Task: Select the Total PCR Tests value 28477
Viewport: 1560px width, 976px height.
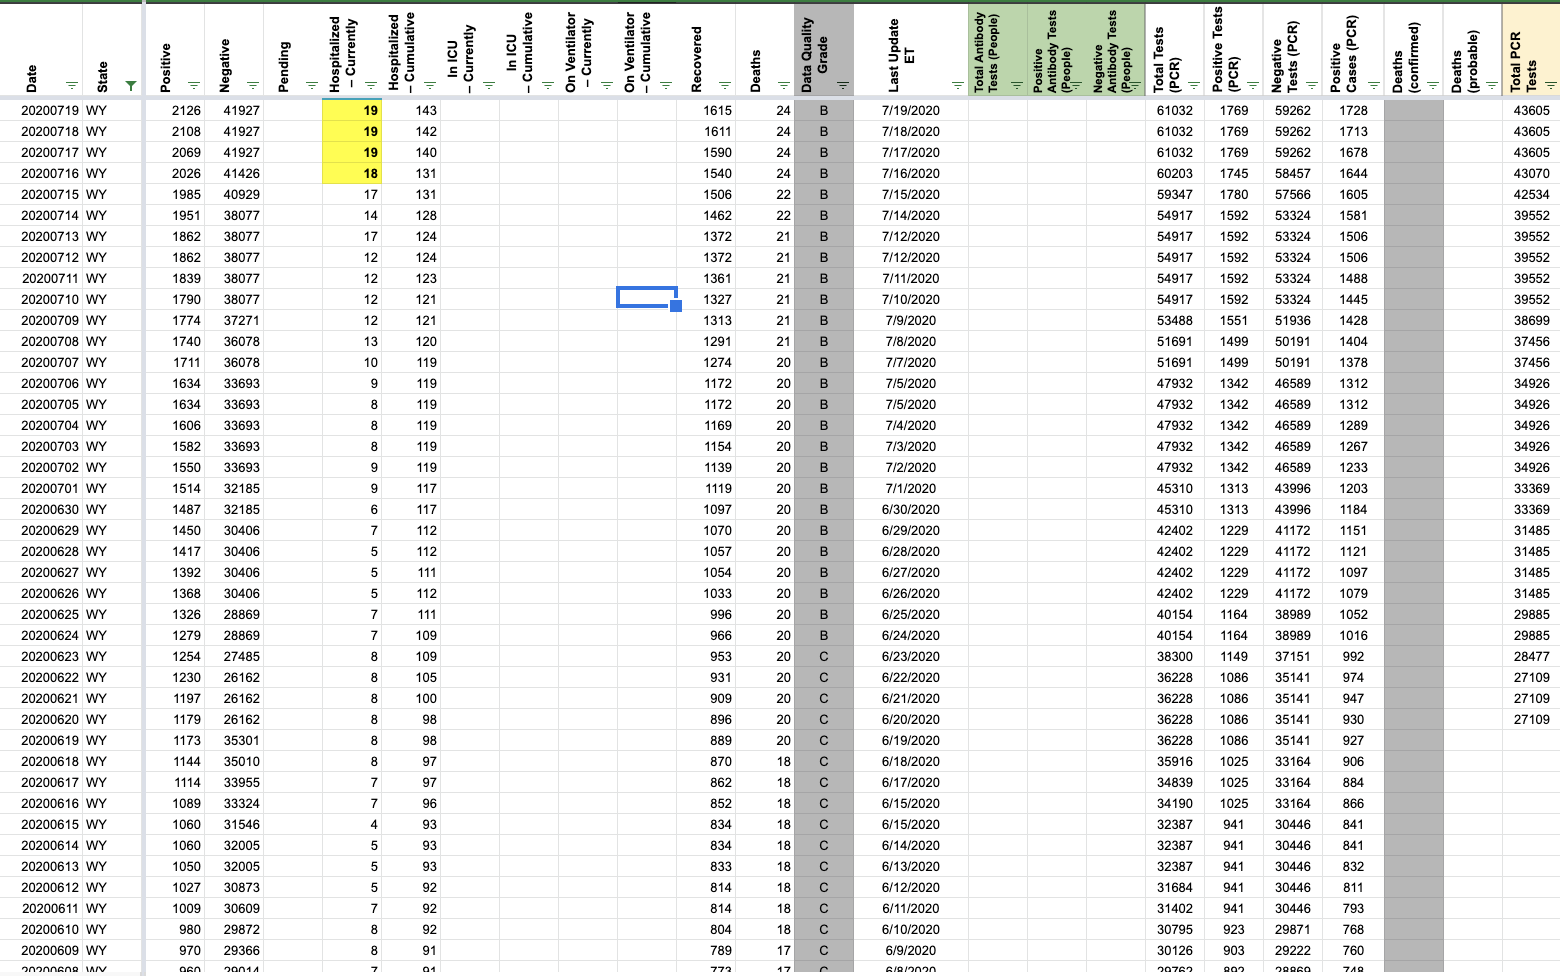Action: coord(1531,656)
